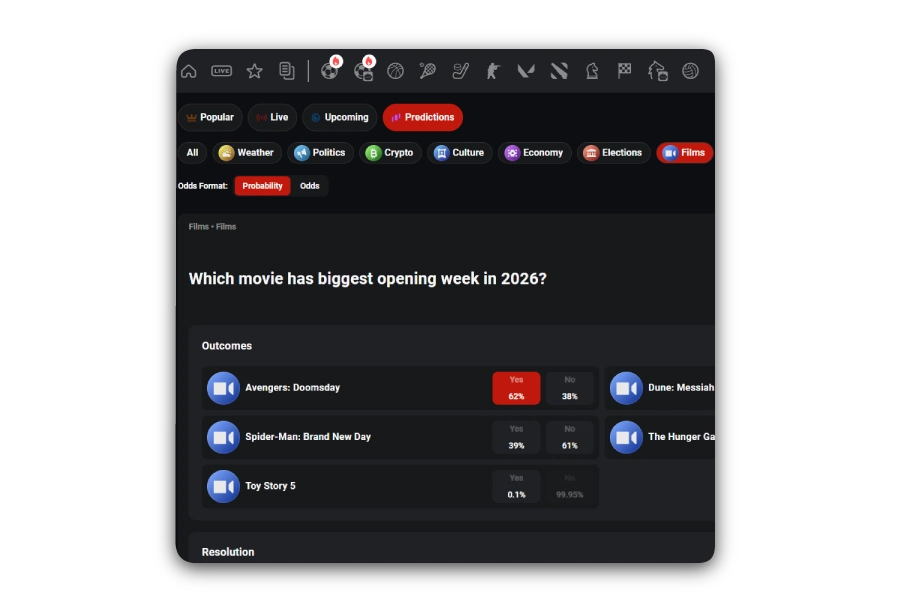This screenshot has width=900, height=600.
Task: Filter predictions by Culture
Action: pyautogui.click(x=460, y=153)
